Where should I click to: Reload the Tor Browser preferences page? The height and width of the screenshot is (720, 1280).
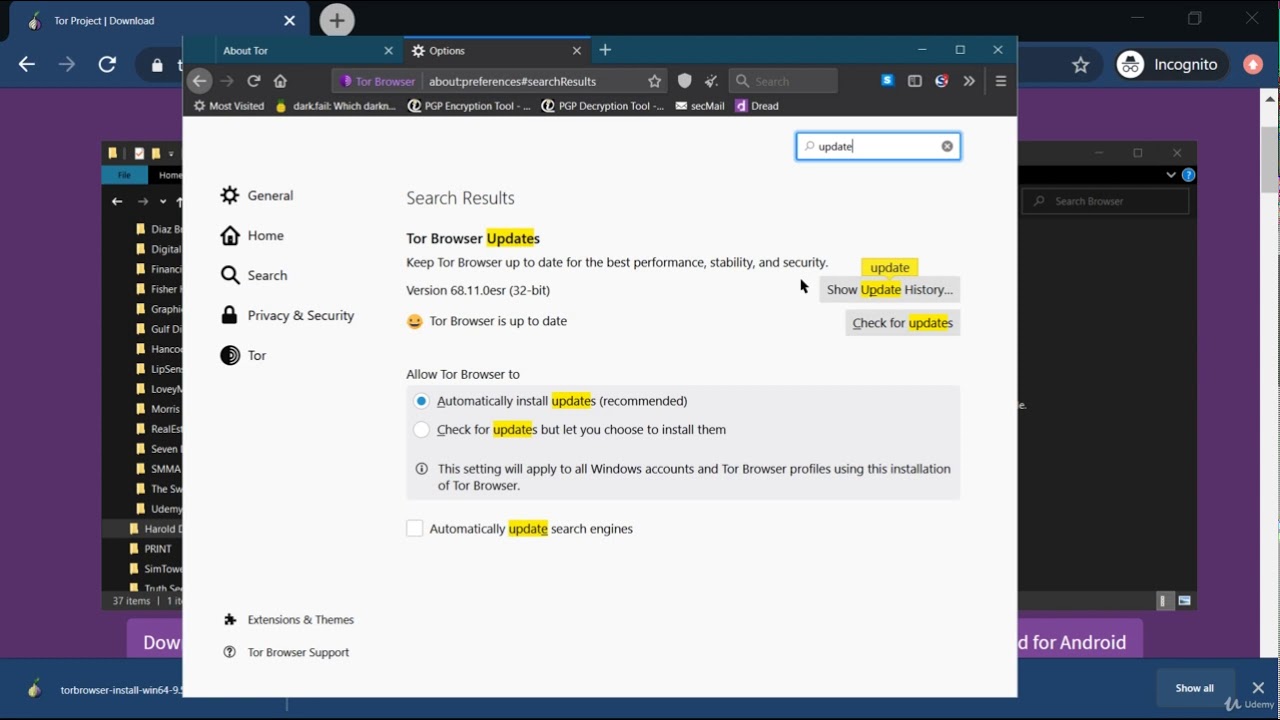[254, 81]
